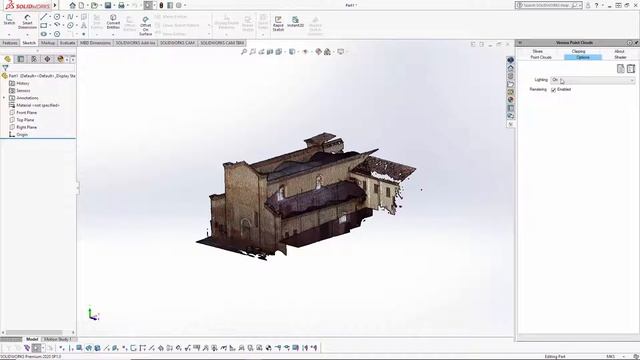Viewport: 640px width, 360px height.
Task: Select the Circle sketch tool
Action: pos(57,17)
